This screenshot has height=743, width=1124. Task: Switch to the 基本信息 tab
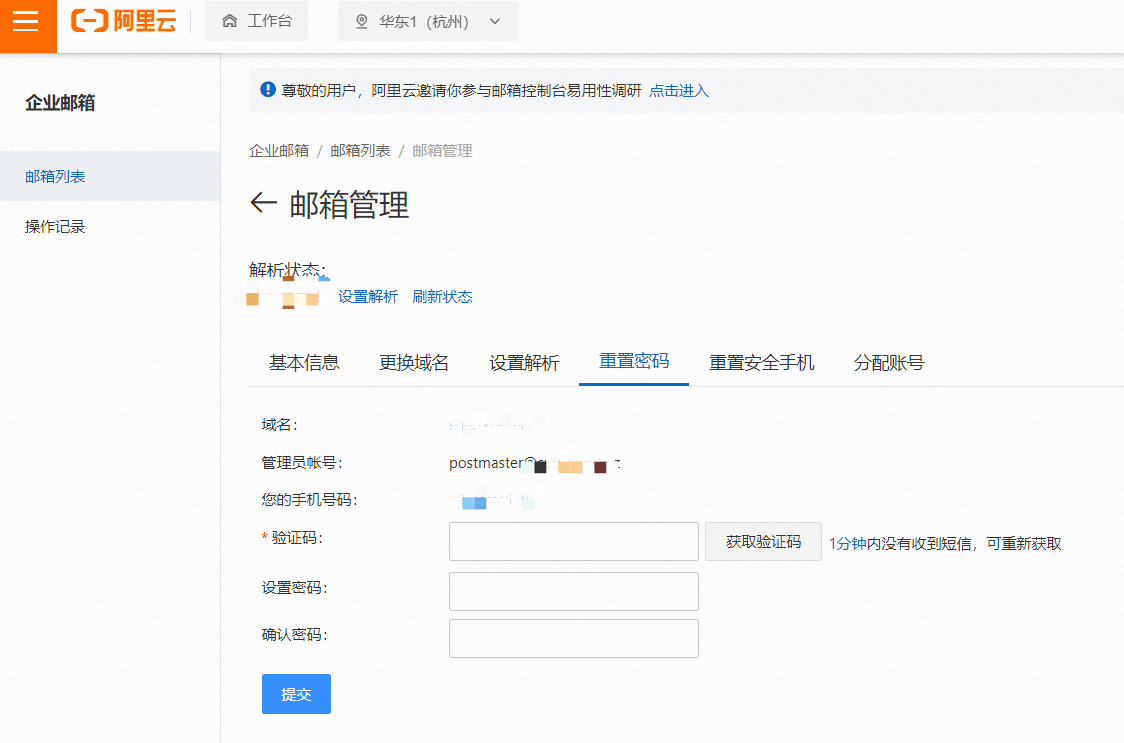[303, 363]
